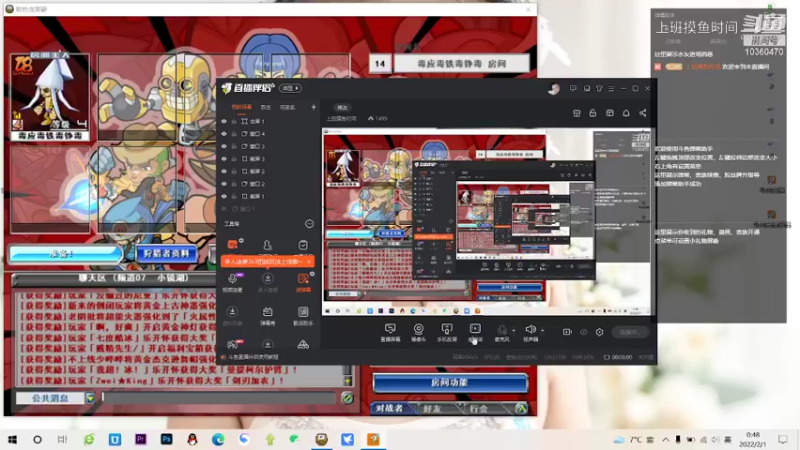
Task: Open Premiere Pro from taskbar
Action: pyautogui.click(x=140, y=439)
